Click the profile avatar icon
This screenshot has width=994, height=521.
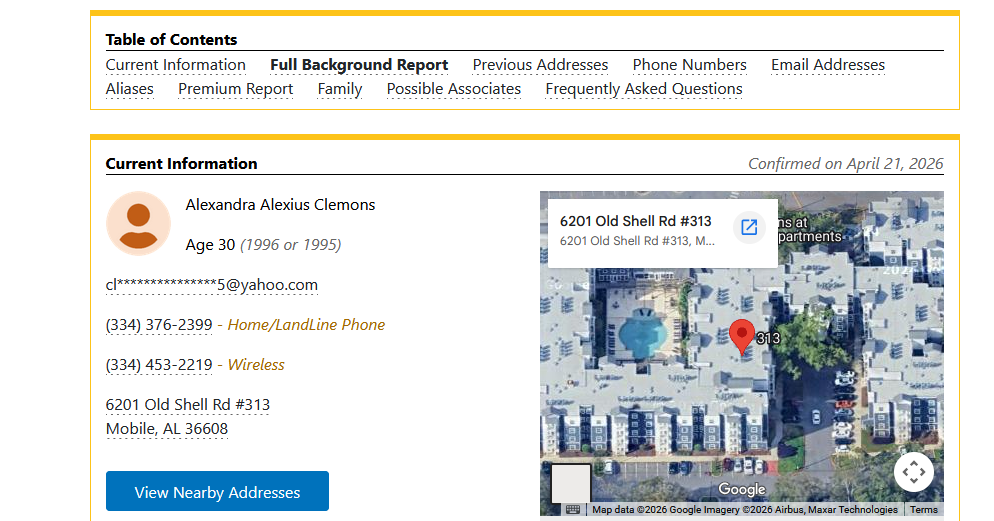click(x=139, y=224)
